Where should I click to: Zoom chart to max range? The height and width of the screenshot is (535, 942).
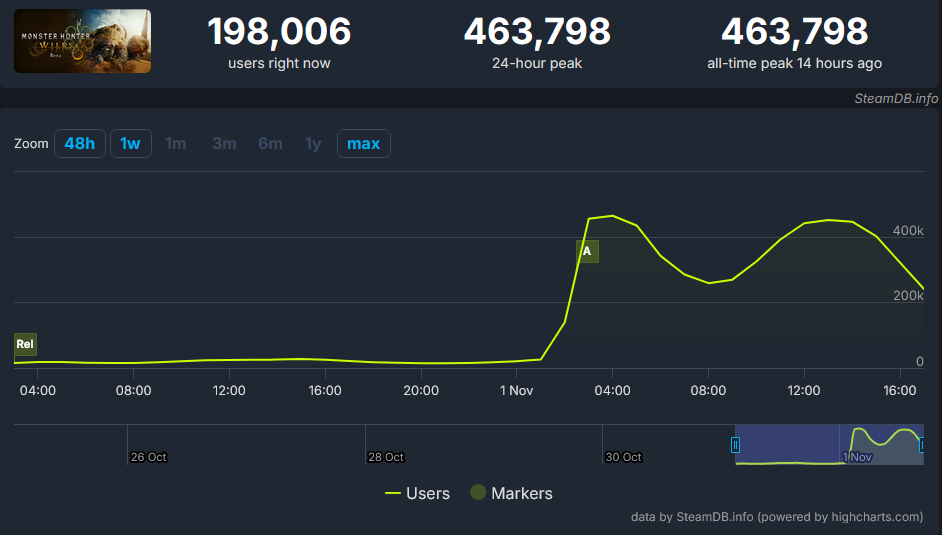click(363, 144)
